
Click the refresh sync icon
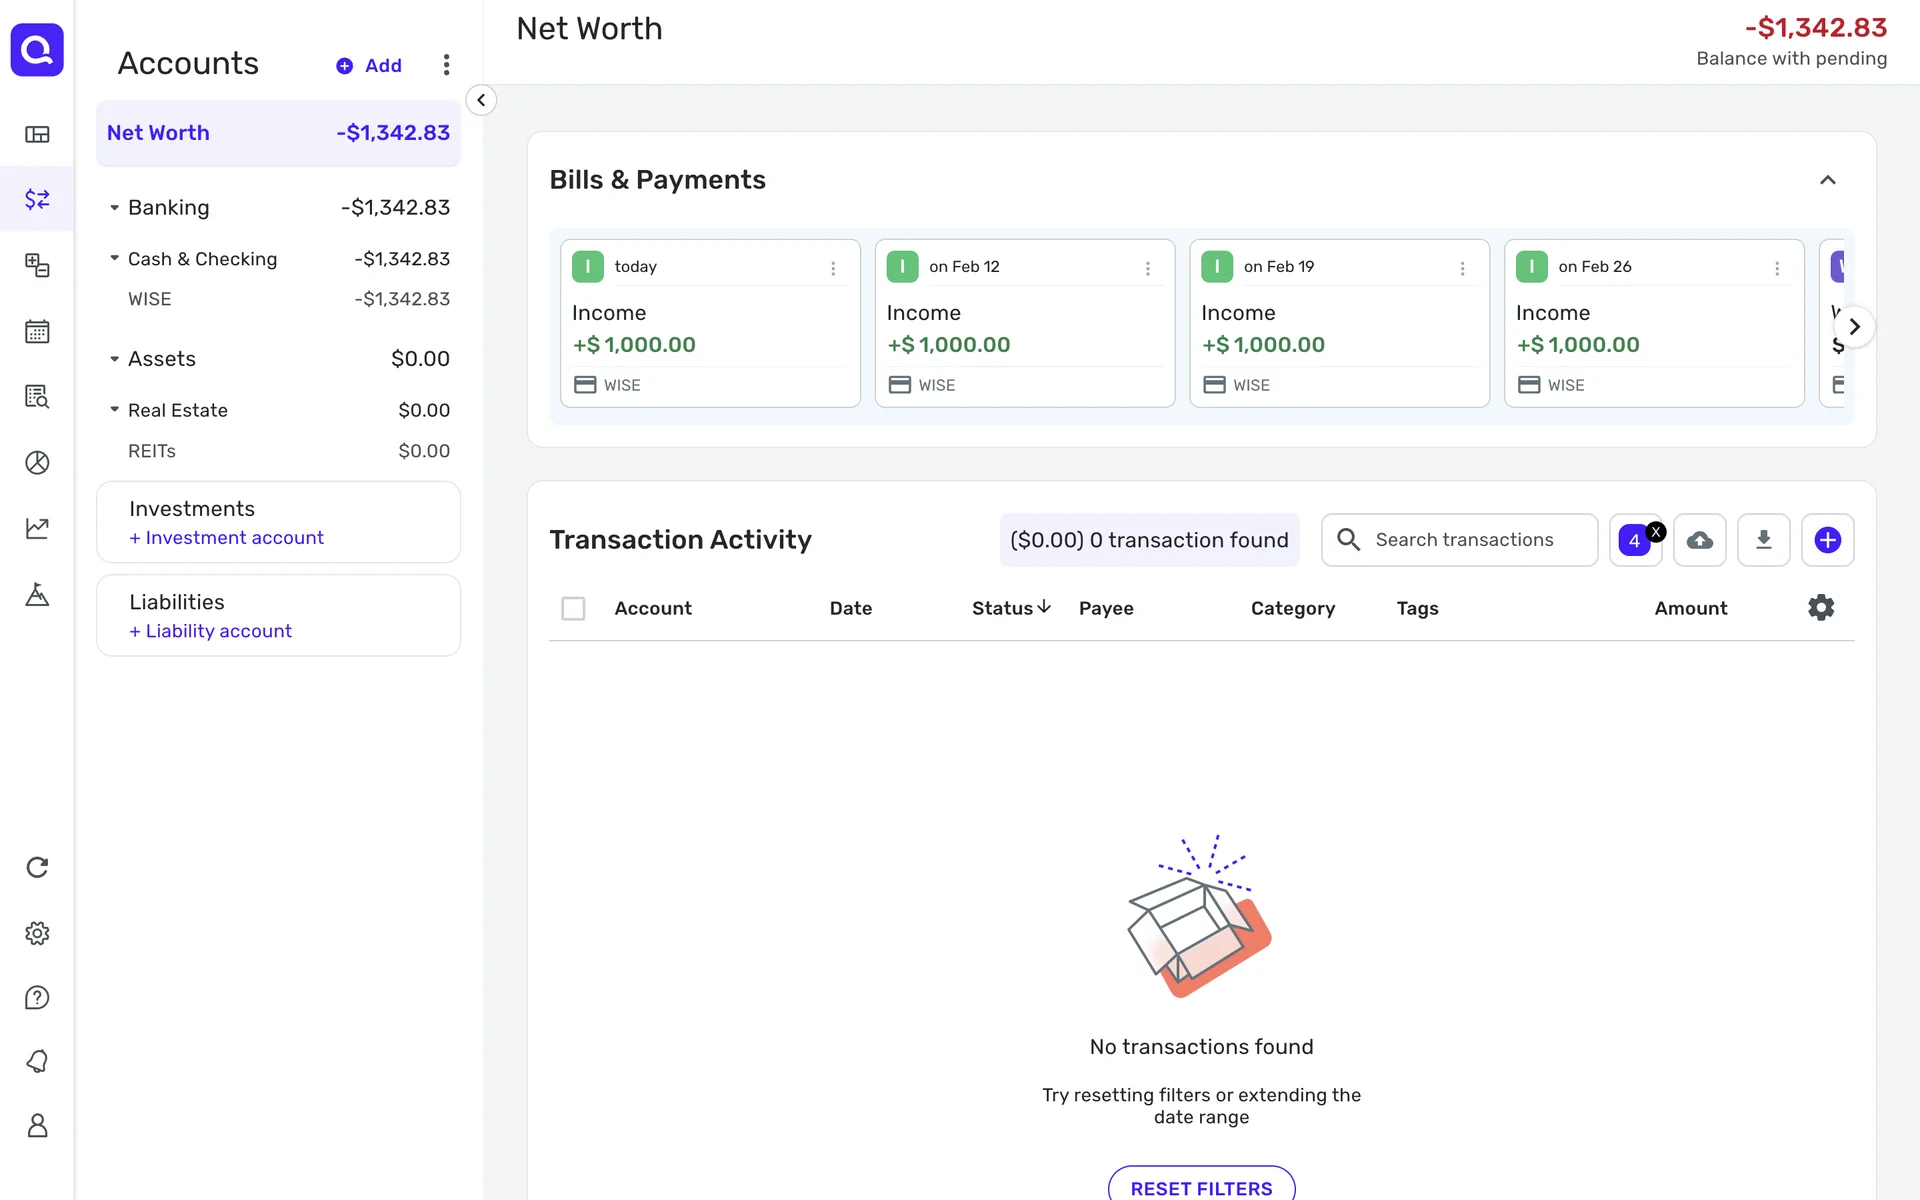(x=37, y=867)
